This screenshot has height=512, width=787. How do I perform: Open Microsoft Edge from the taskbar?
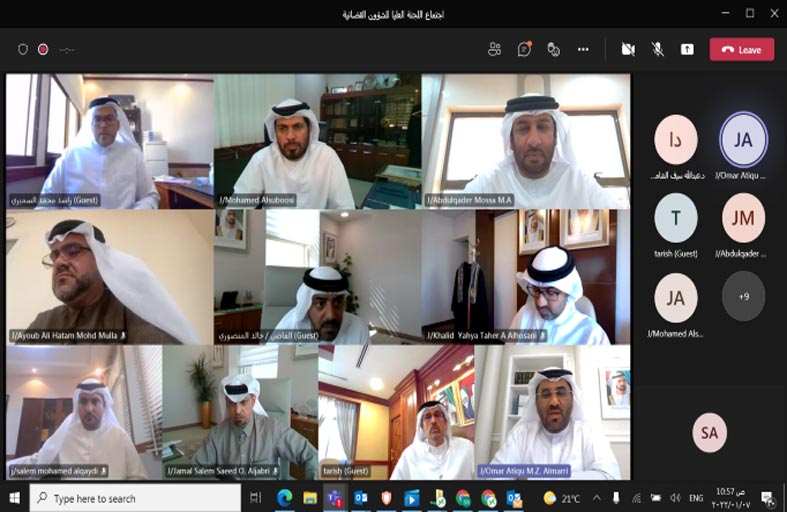[x=283, y=497]
